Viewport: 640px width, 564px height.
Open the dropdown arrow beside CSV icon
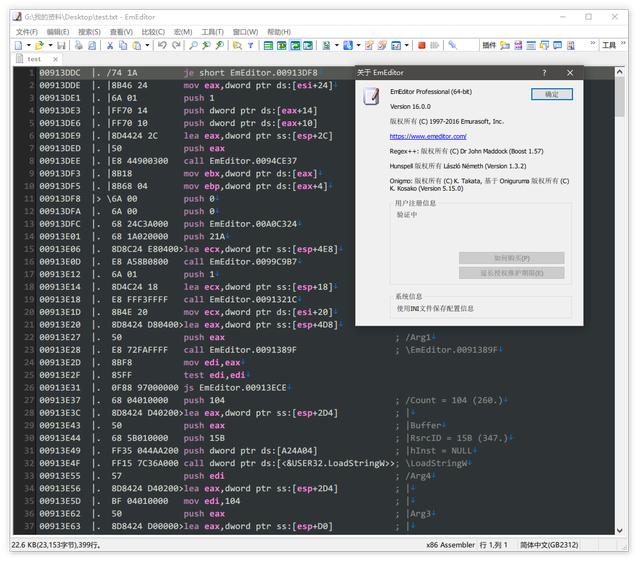337,45
